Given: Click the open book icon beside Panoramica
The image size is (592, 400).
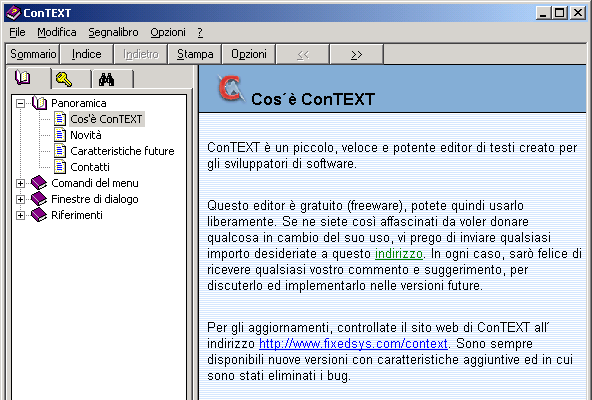Looking at the screenshot, I should coord(39,103).
